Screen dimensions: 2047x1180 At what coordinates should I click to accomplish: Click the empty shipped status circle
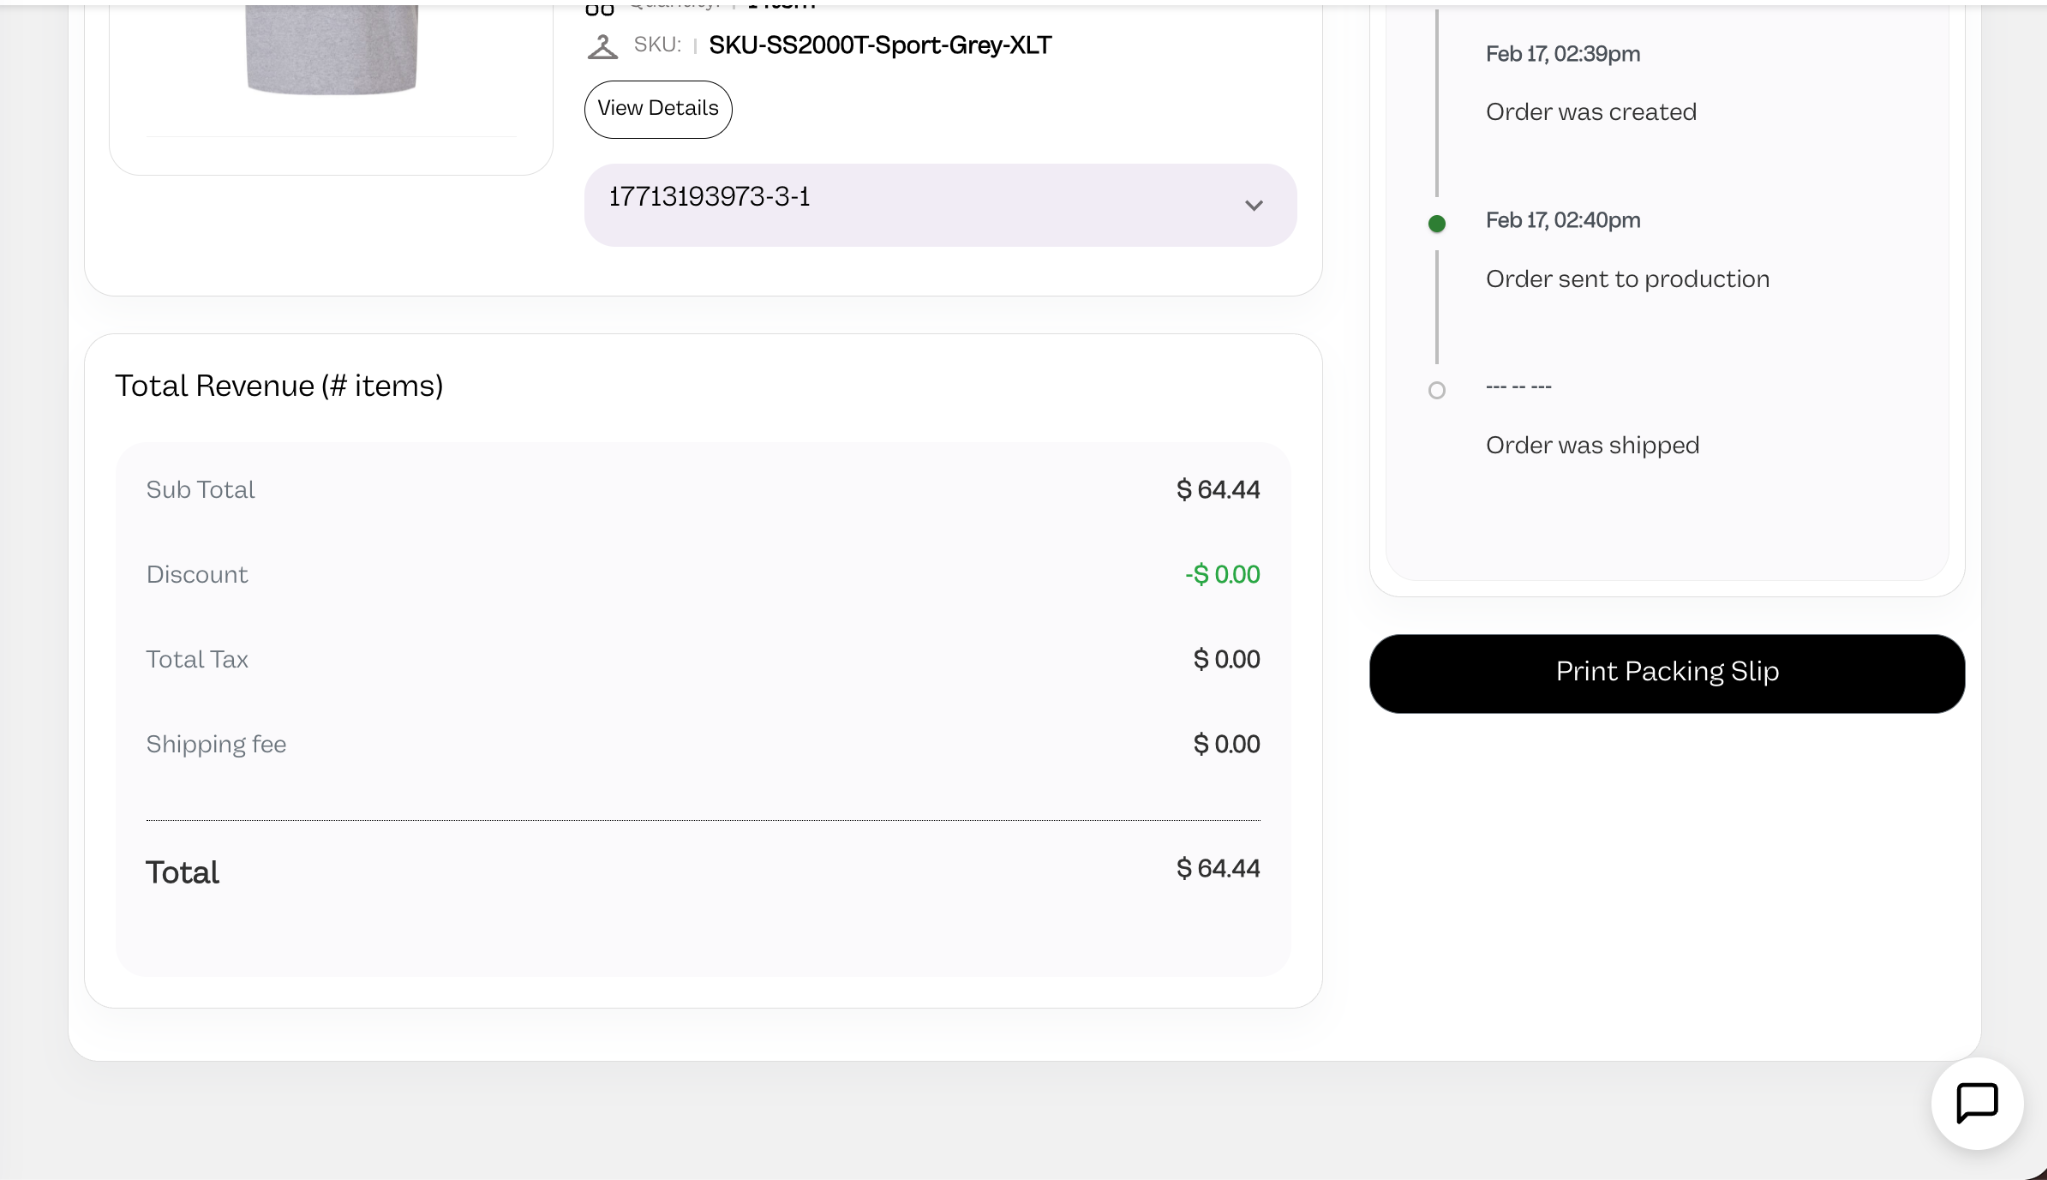pyautogui.click(x=1437, y=391)
